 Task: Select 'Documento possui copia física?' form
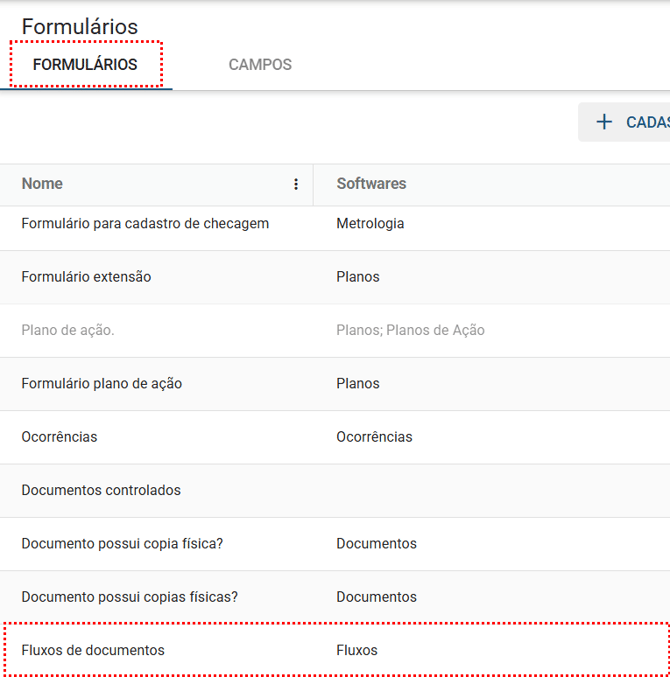[122, 544]
